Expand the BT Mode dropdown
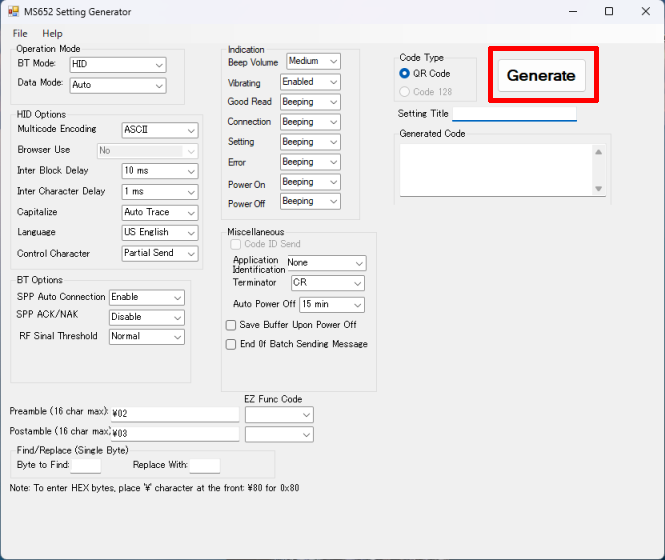665x560 pixels. (117, 65)
